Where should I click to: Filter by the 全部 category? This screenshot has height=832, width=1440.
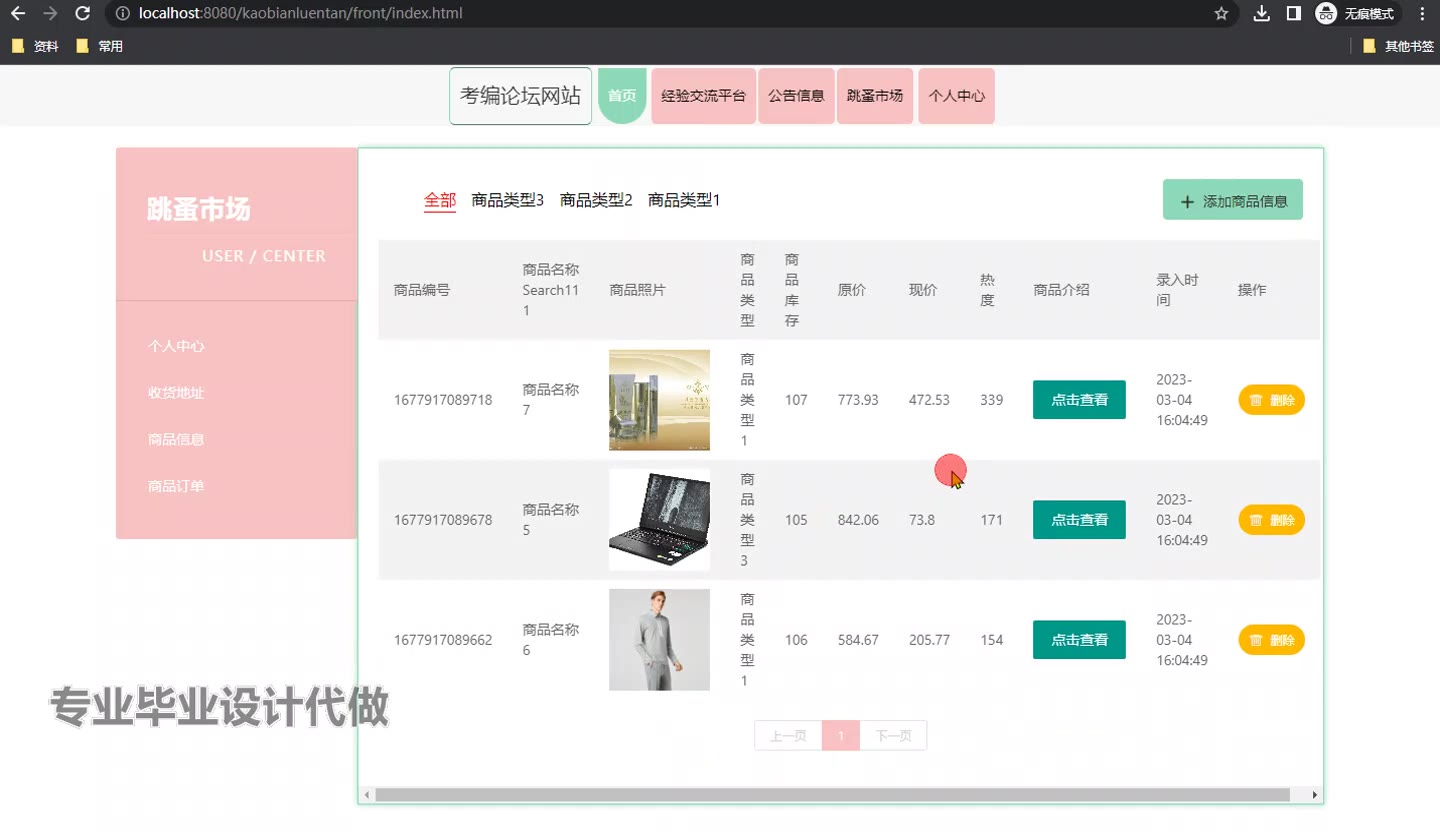point(440,200)
